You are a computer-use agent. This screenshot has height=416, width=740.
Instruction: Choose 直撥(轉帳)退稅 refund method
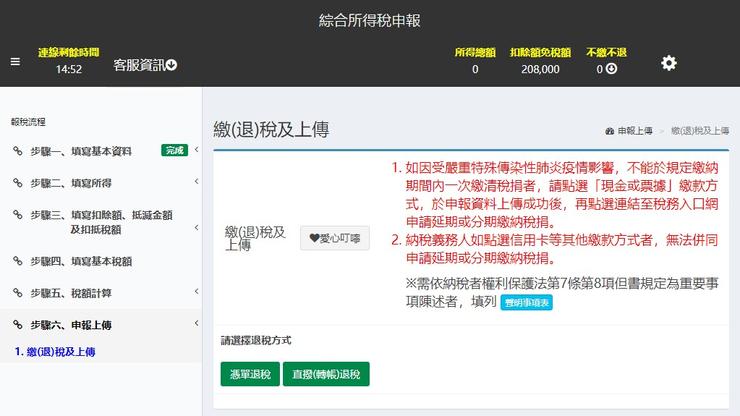coord(326,375)
